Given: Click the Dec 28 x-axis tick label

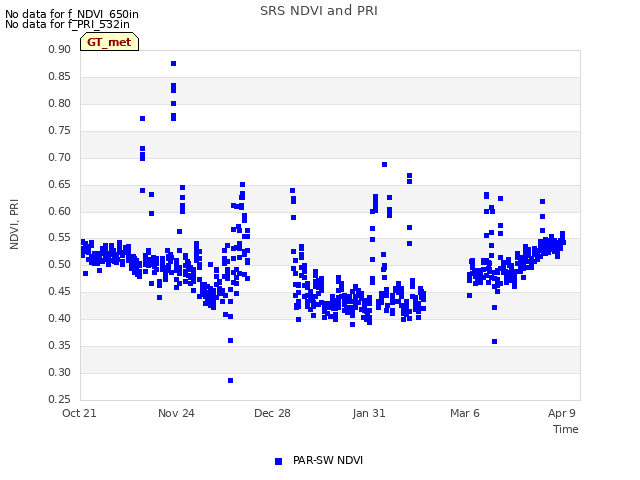Looking at the screenshot, I should coord(272,413).
